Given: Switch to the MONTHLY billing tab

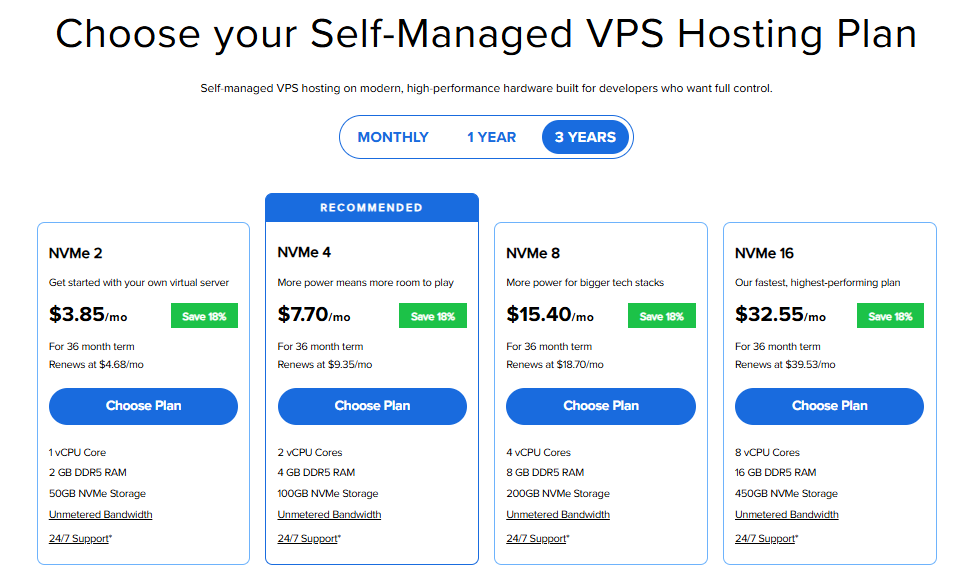Looking at the screenshot, I should tap(393, 137).
